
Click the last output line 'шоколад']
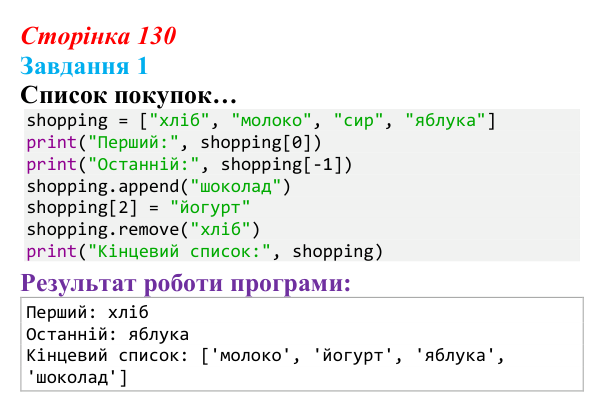pos(77,378)
